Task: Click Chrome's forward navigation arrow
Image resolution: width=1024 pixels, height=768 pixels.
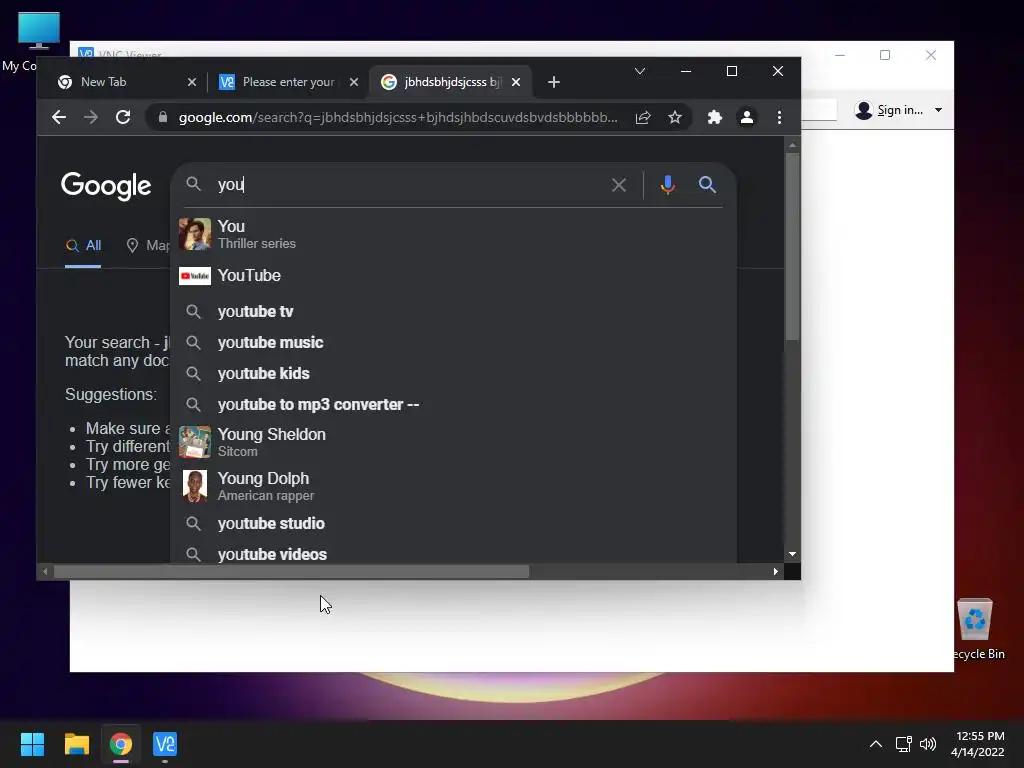Action: 91,118
